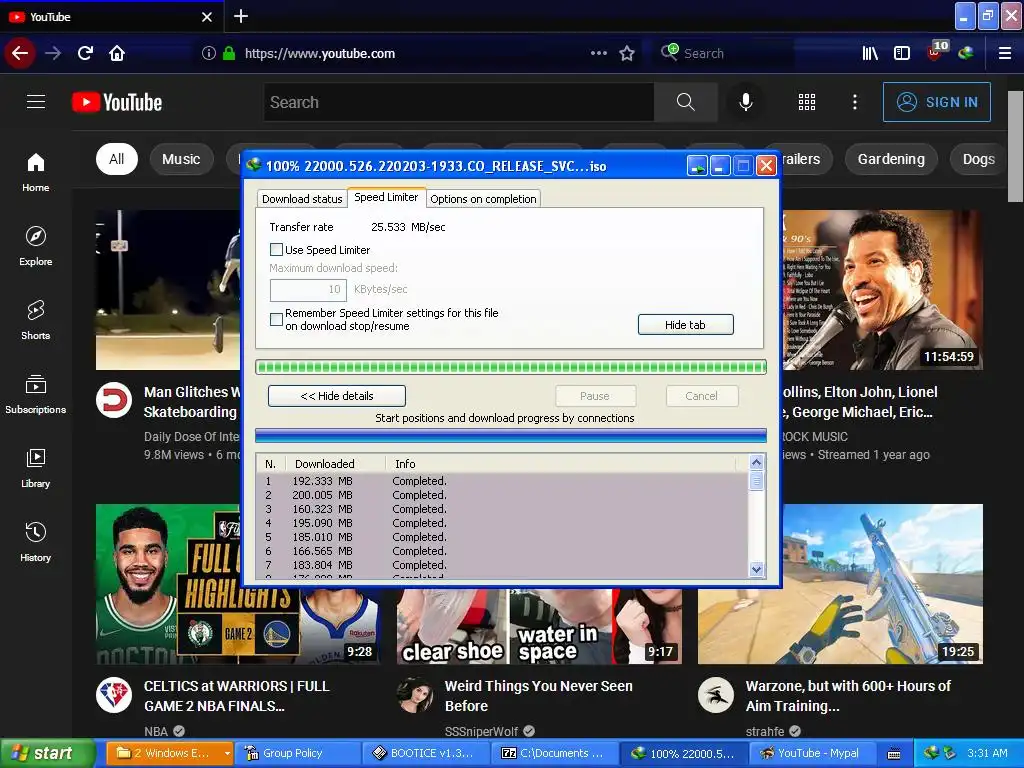Select the Music filter chip
1024x768 pixels.
click(181, 159)
